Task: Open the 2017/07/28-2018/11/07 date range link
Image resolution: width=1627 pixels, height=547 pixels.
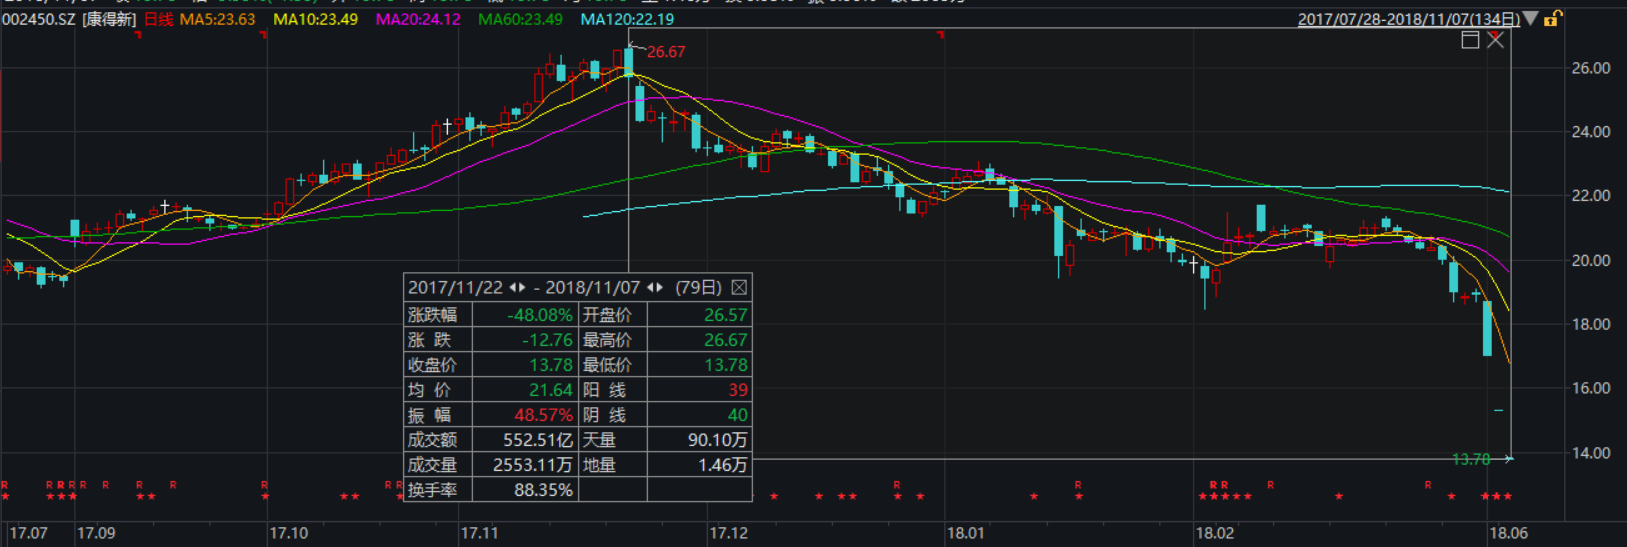Action: (x=1408, y=19)
